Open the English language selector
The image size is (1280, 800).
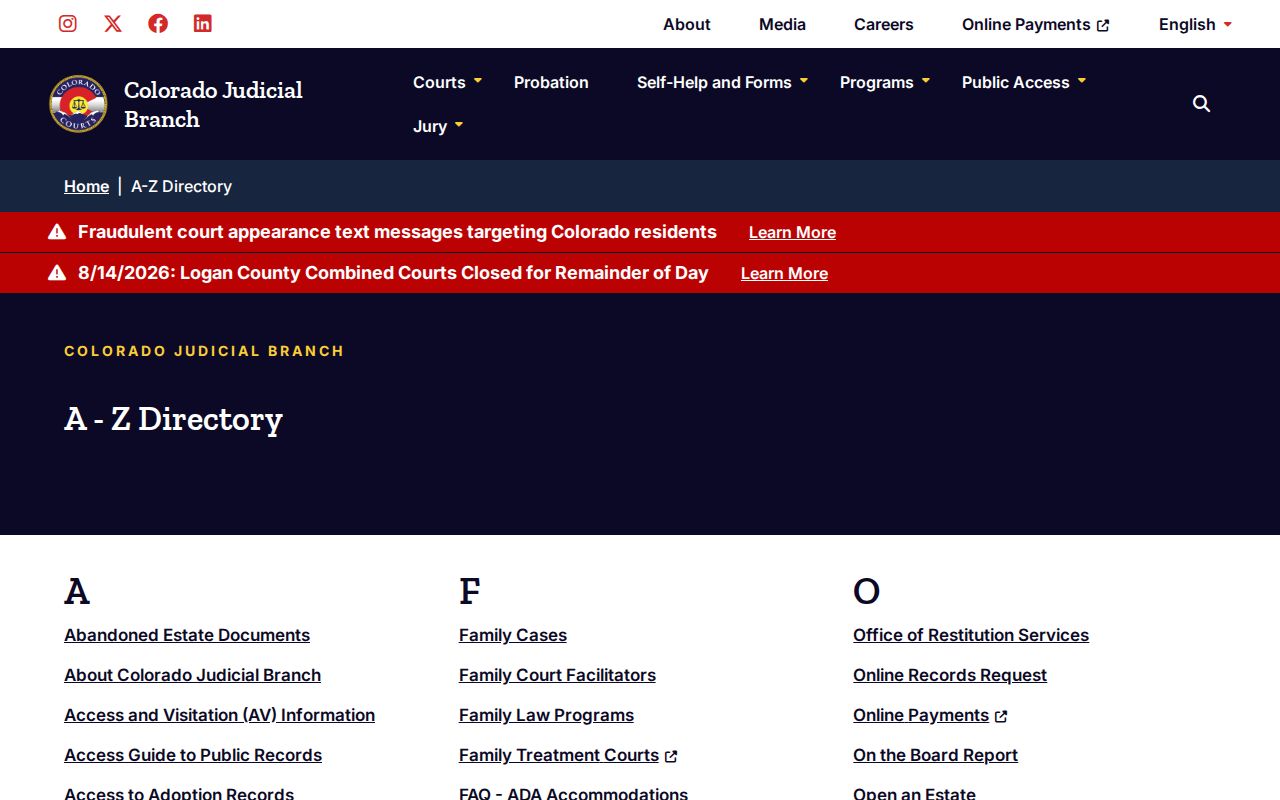point(1195,24)
